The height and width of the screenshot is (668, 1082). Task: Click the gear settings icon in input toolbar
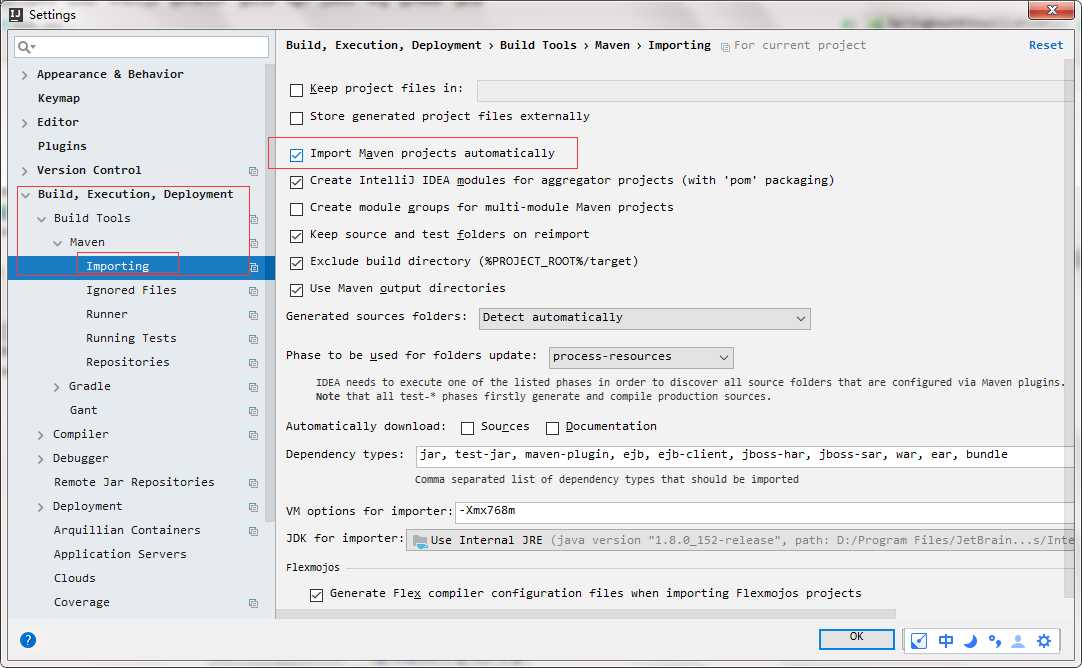tap(1044, 641)
